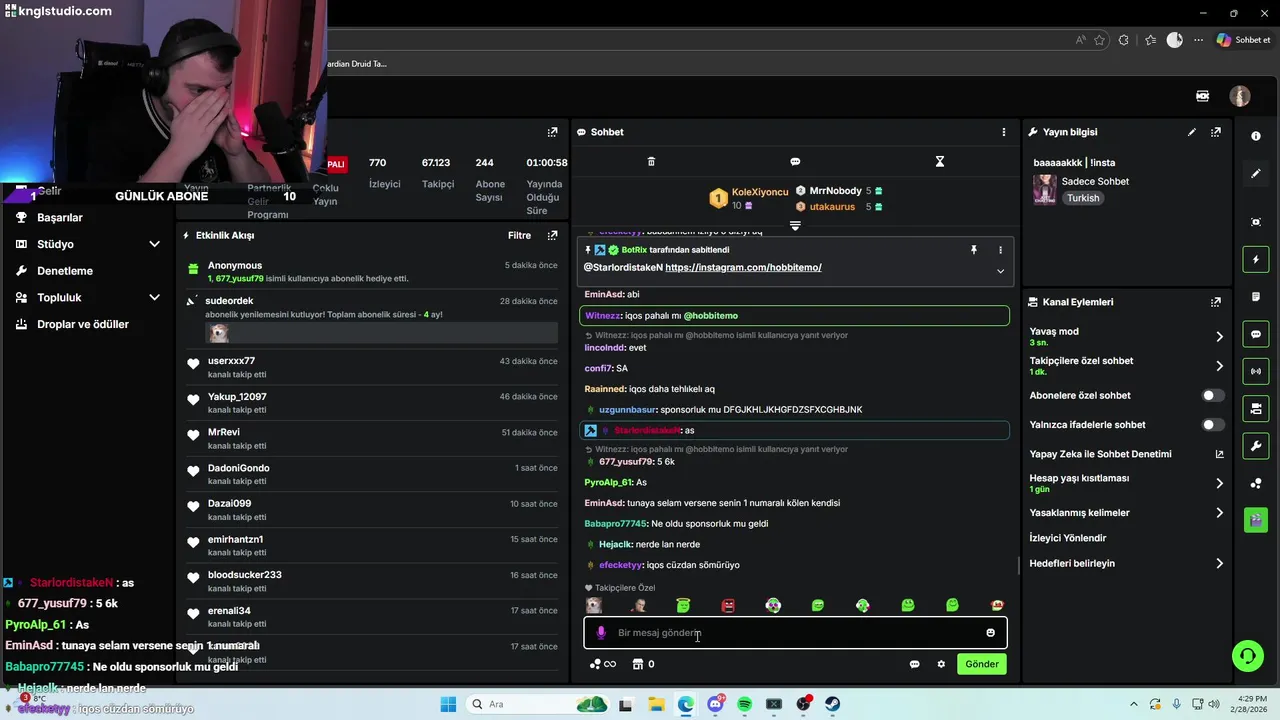1280x720 pixels.
Task: Open the instagram.com/hobbitemo link
Action: click(x=743, y=268)
